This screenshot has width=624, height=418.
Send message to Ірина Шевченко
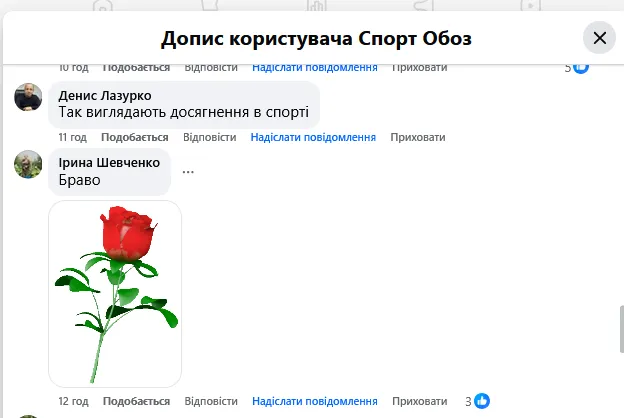point(315,401)
